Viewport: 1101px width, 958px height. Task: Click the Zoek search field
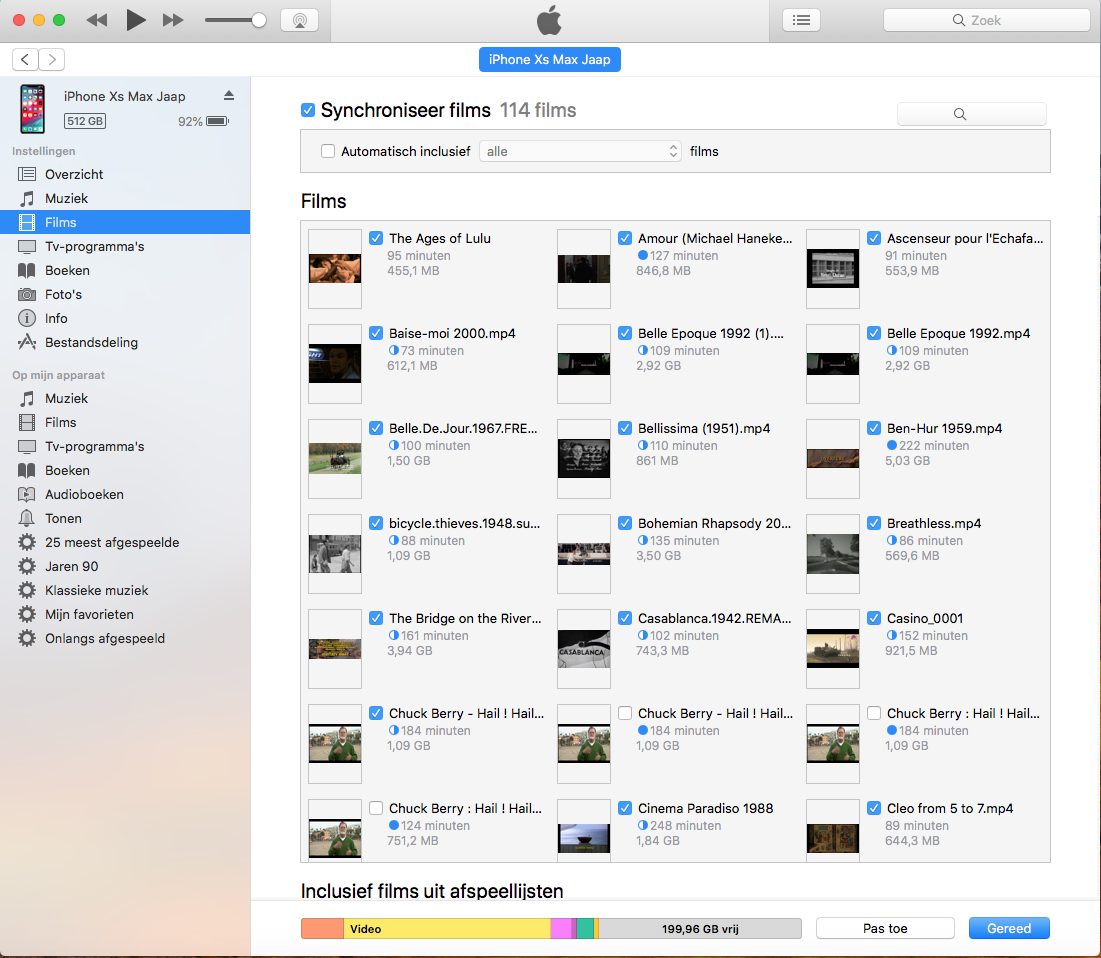(x=986, y=20)
